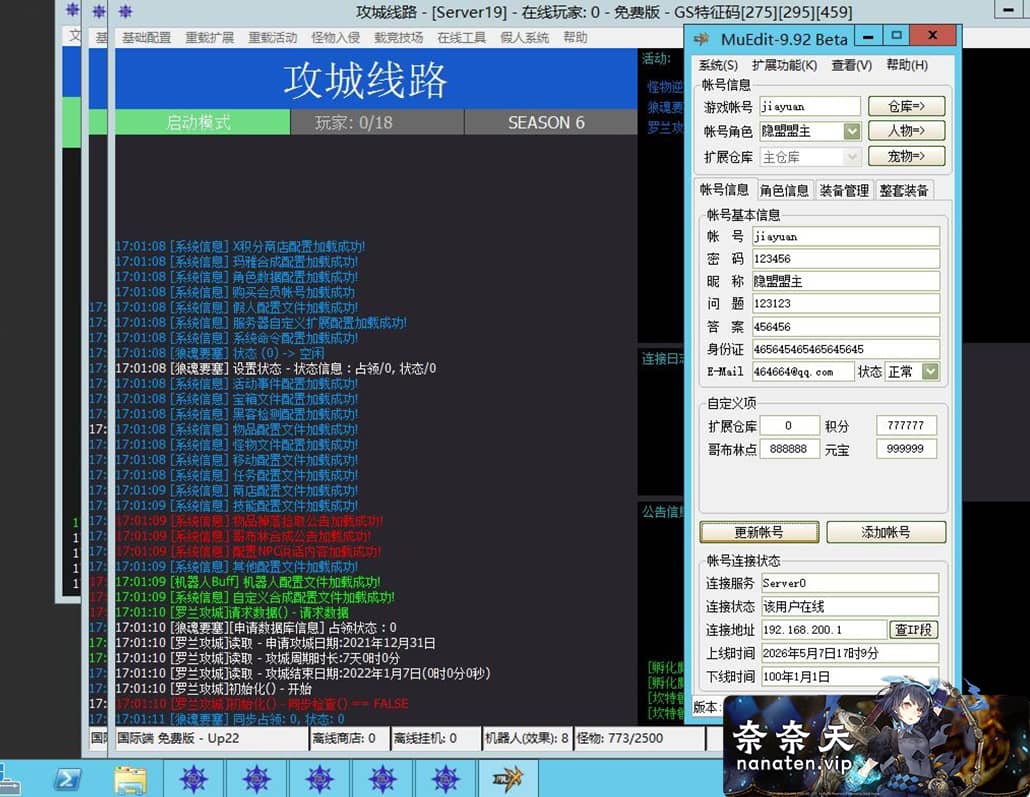Click log line [罗兰攻城]初始化() - 开始
This screenshot has width=1030, height=797.
213,689
